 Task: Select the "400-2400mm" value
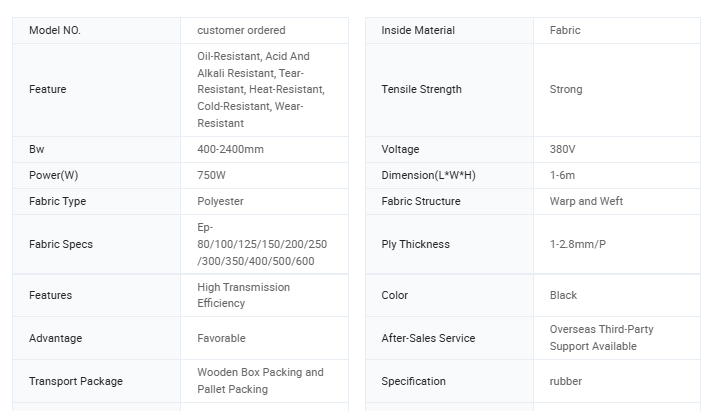click(x=230, y=149)
